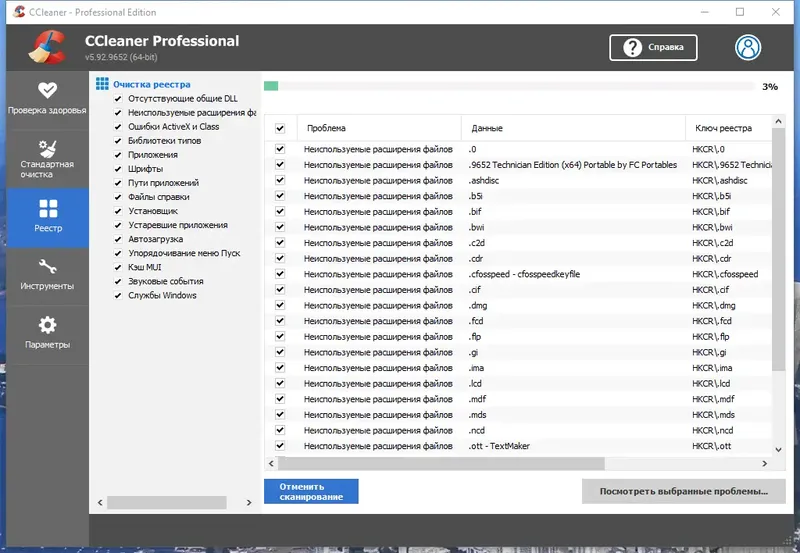Open the Health Check heart icon
This screenshot has width=800, height=553.
click(47, 90)
